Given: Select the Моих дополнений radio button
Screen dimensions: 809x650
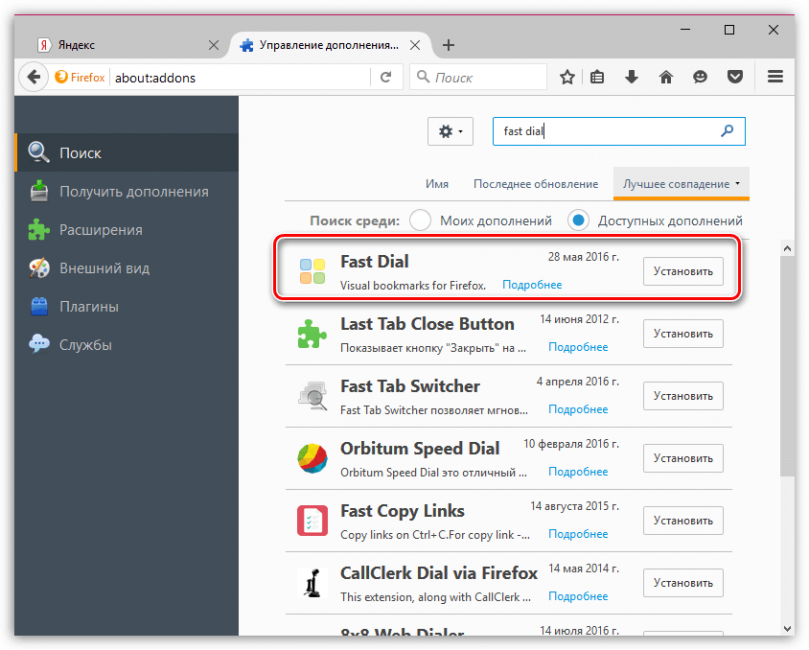Looking at the screenshot, I should pyautogui.click(x=420, y=220).
